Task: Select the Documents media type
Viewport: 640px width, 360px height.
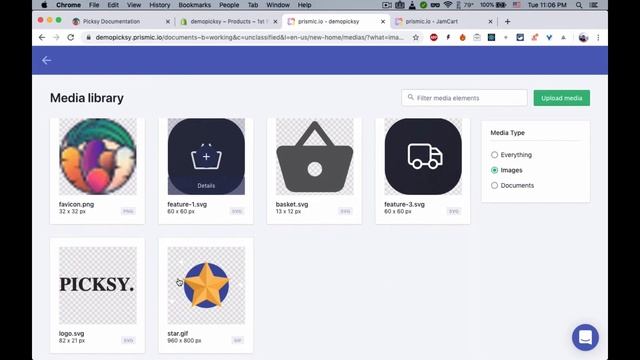Action: tap(494, 185)
